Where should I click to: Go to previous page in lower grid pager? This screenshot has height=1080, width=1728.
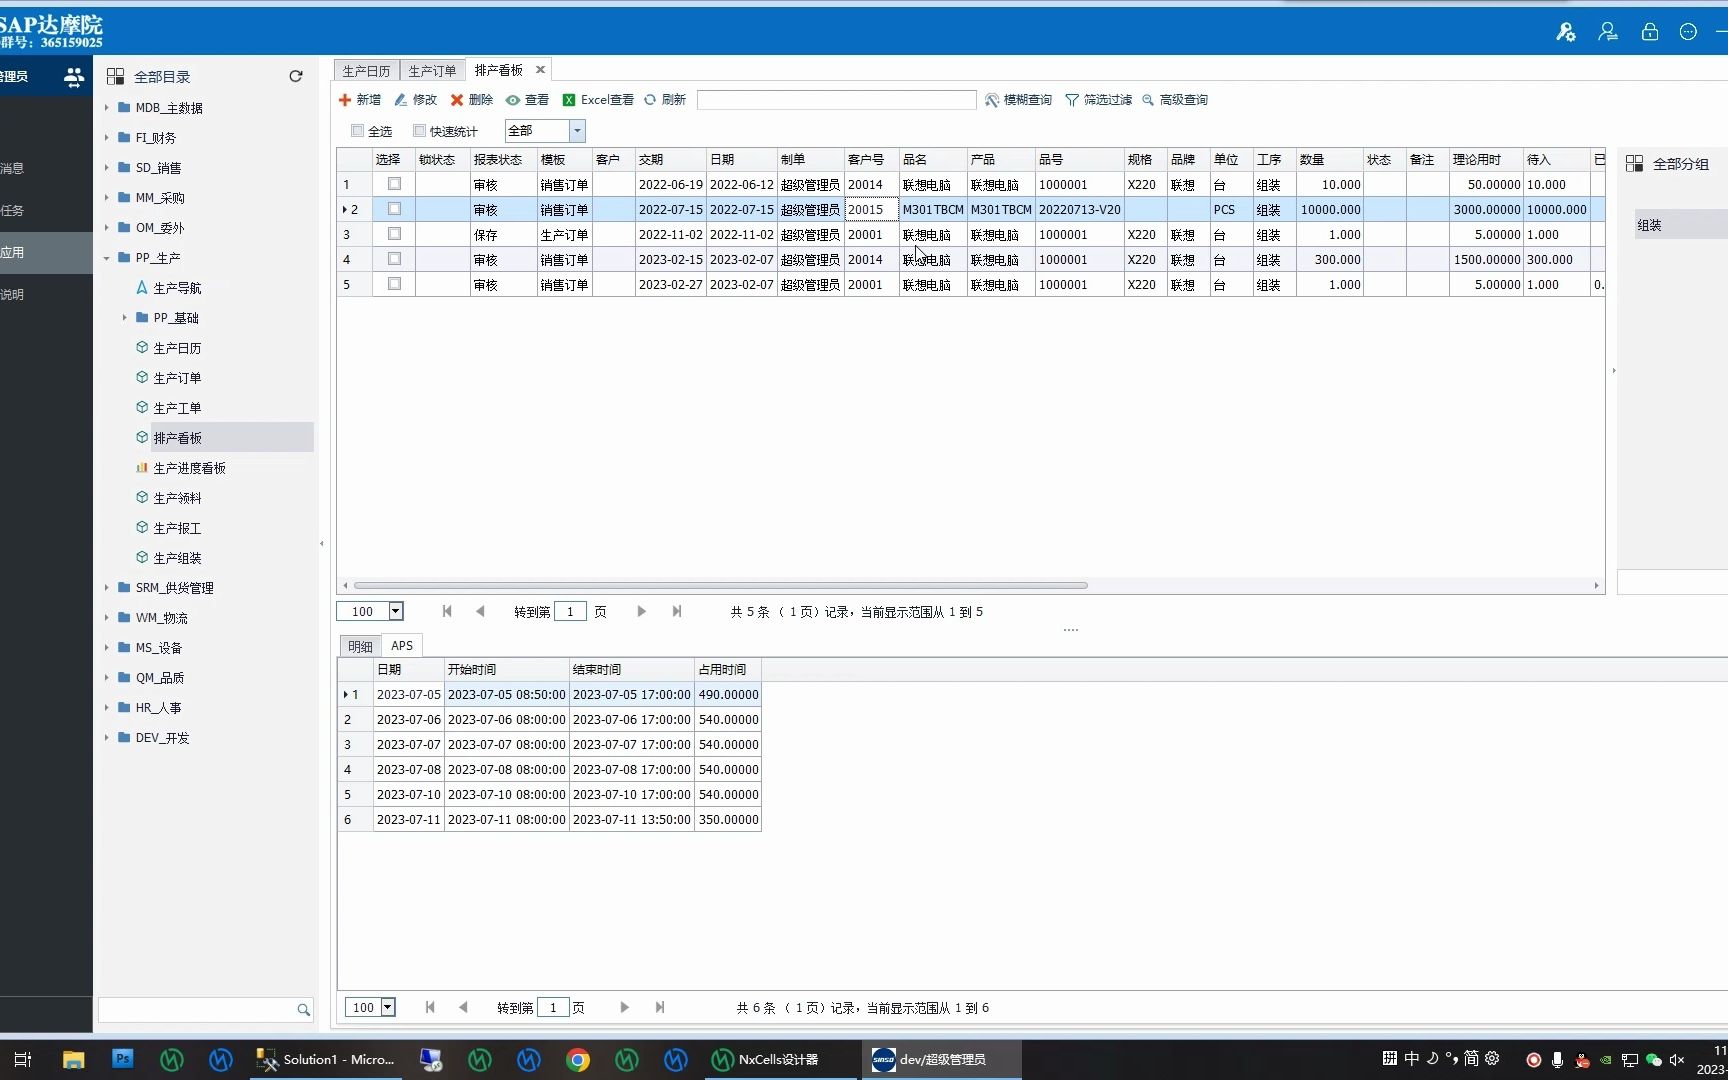point(463,1007)
